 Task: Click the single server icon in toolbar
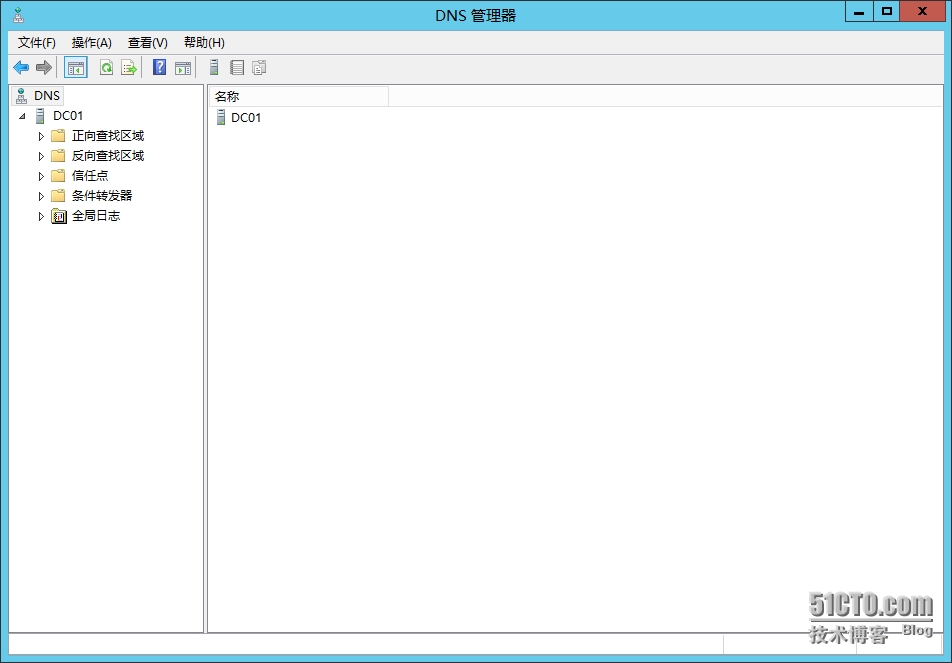tap(214, 68)
